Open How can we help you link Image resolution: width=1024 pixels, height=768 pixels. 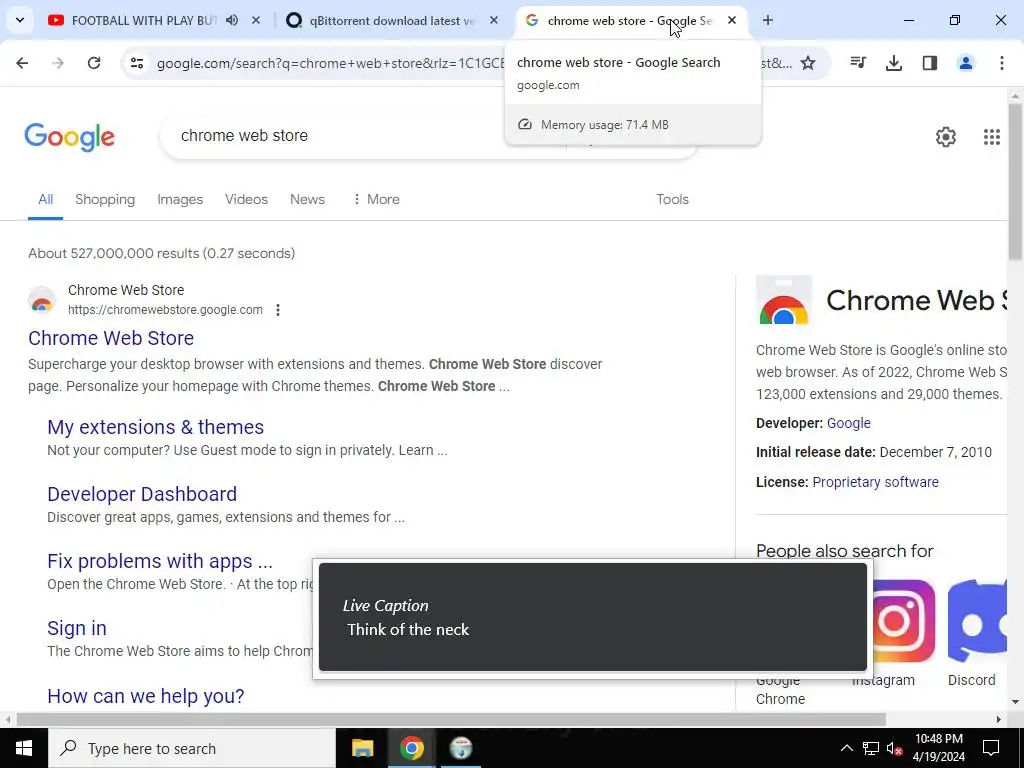146,696
